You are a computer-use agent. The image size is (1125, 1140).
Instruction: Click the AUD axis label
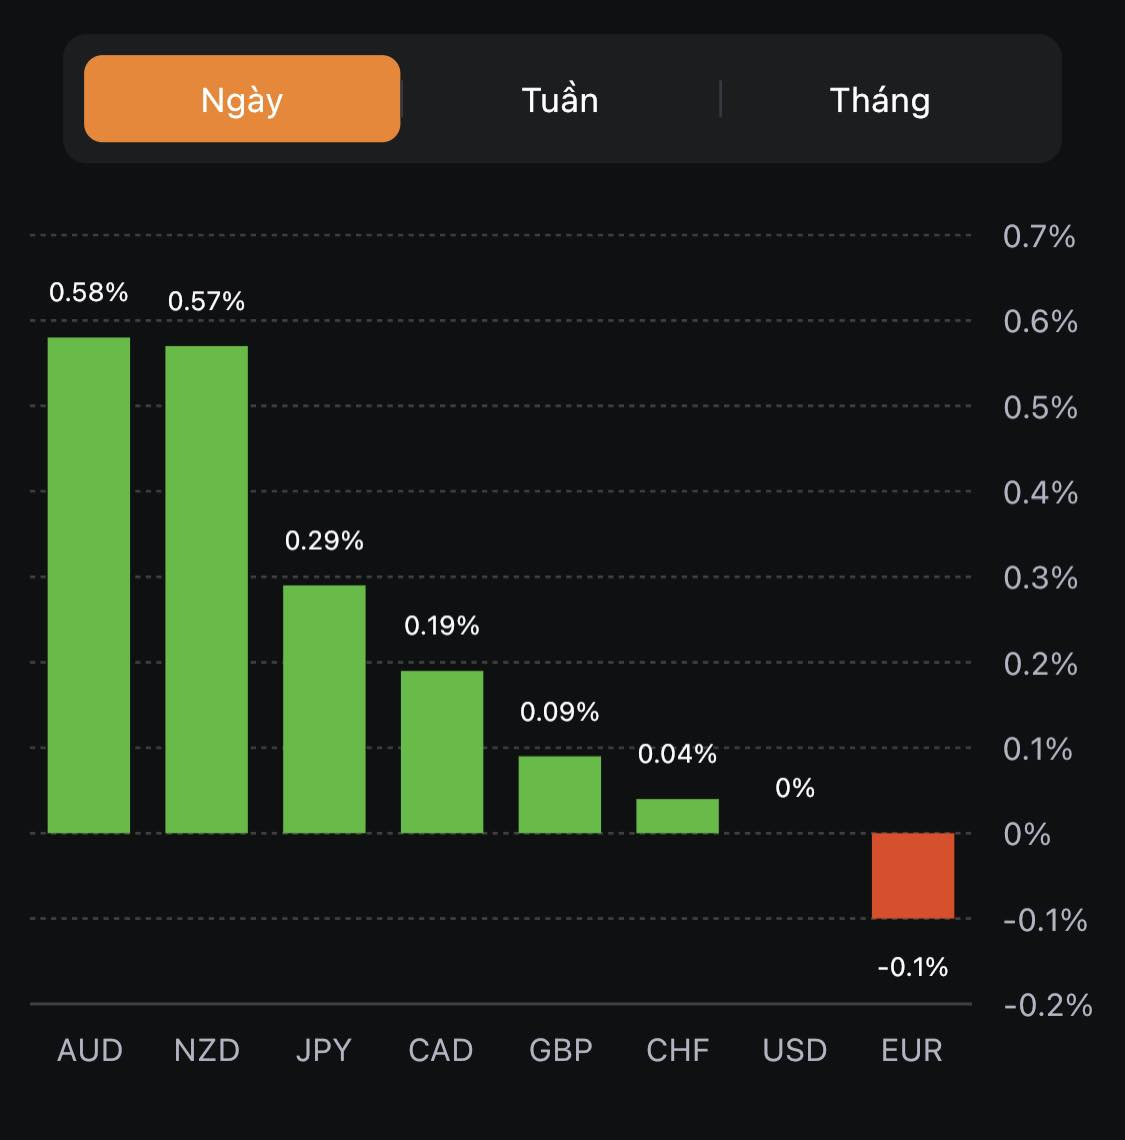[90, 1050]
